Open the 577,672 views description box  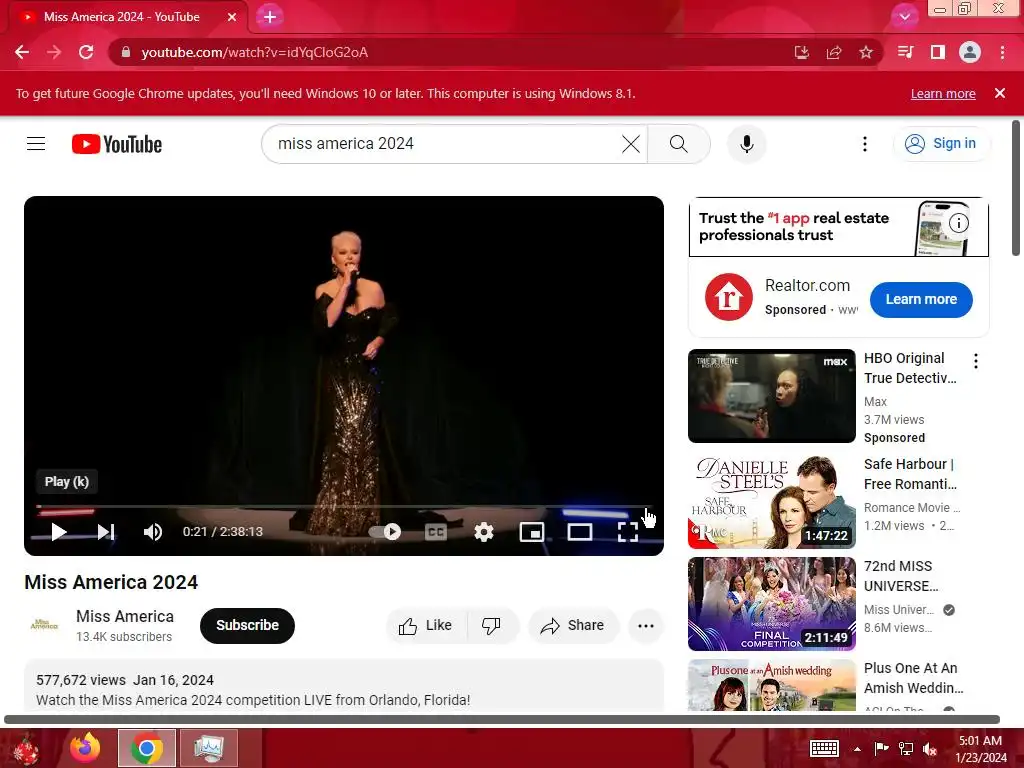pyautogui.click(x=344, y=686)
